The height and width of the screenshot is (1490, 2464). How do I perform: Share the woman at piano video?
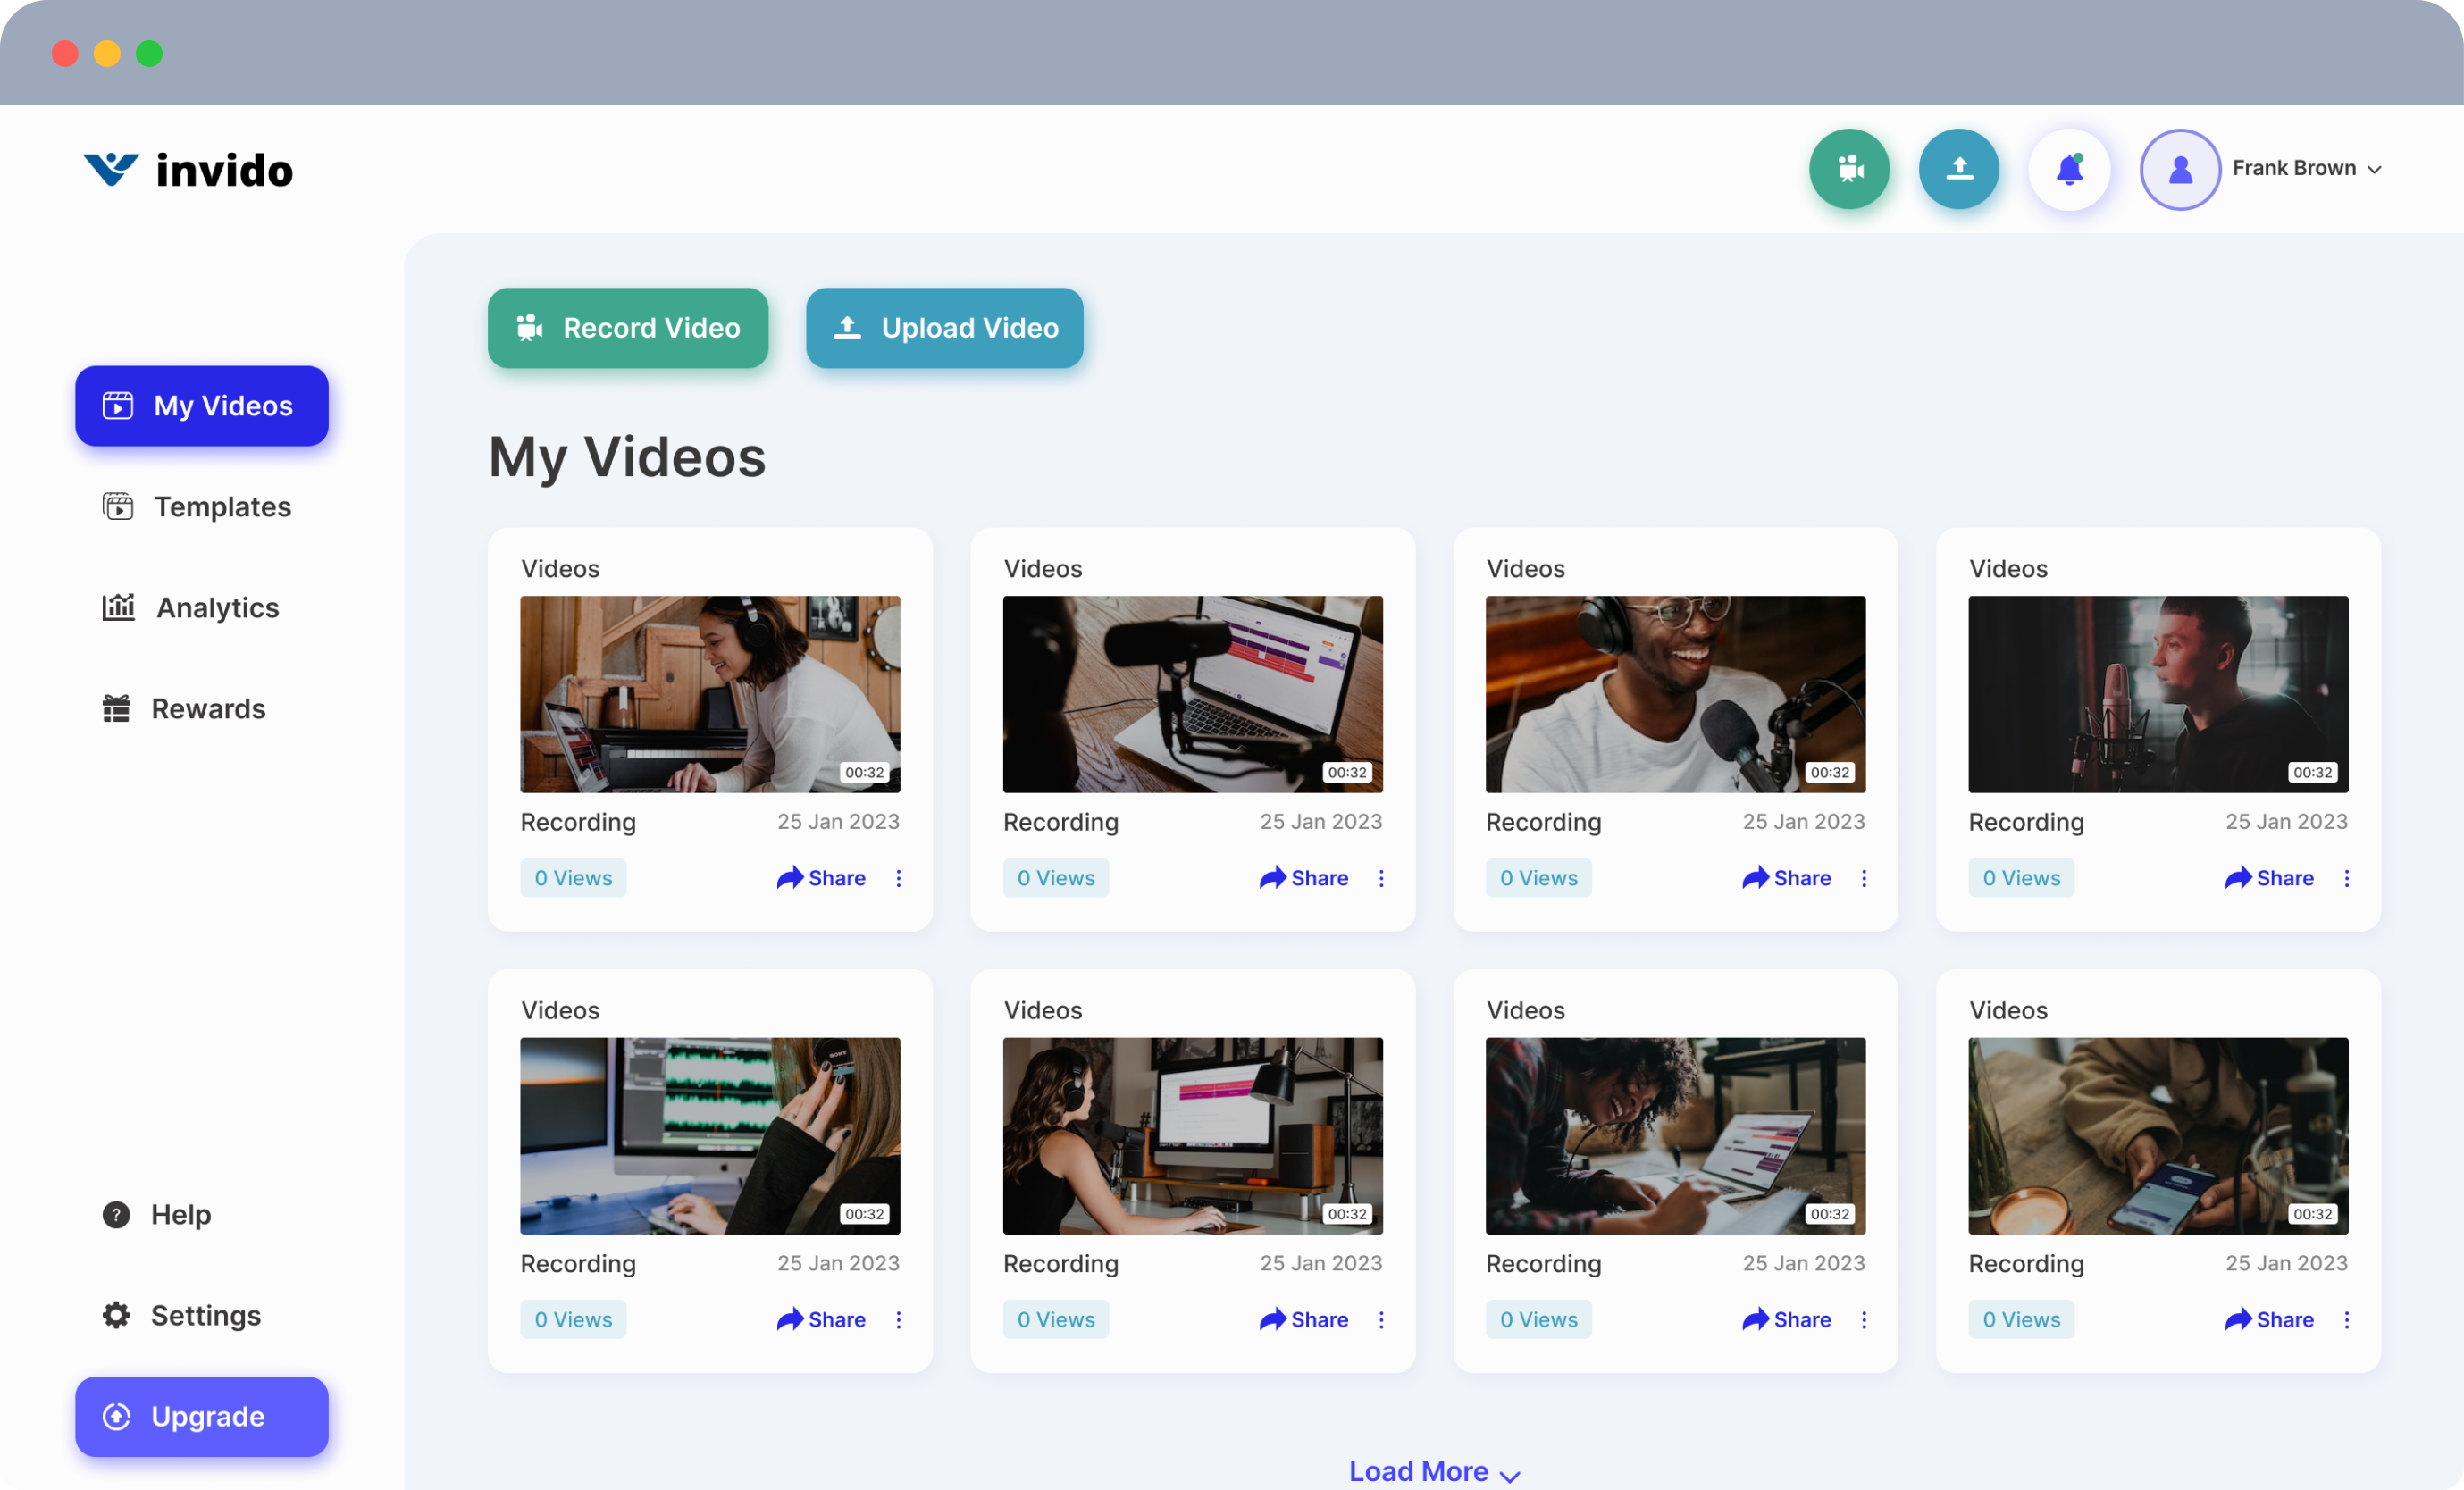coord(821,878)
